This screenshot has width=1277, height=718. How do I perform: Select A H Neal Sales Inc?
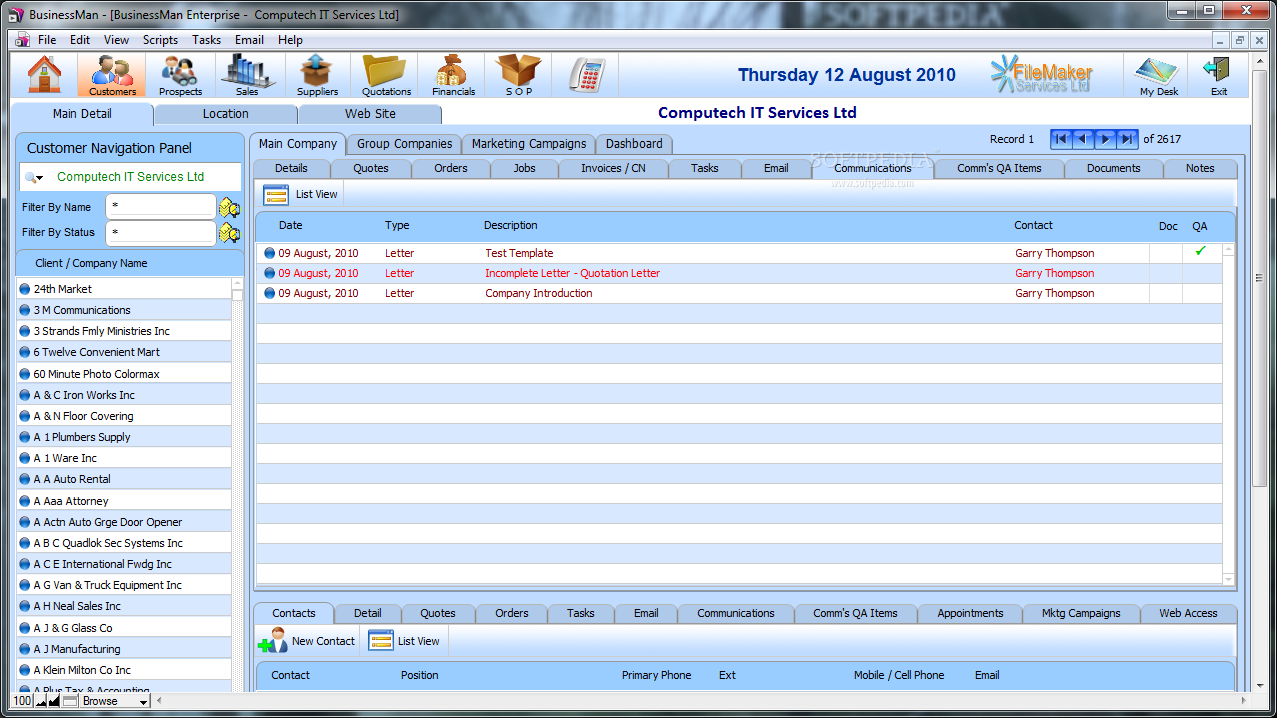(77, 606)
